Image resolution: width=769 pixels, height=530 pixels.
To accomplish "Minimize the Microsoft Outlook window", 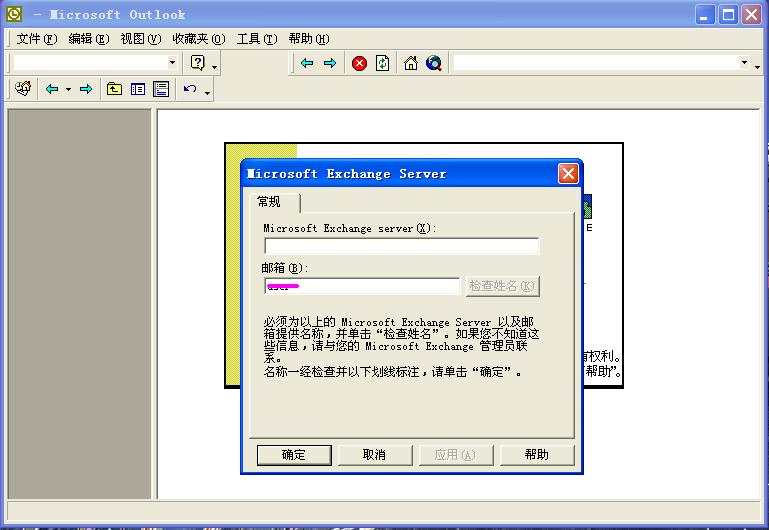I will (x=704, y=15).
